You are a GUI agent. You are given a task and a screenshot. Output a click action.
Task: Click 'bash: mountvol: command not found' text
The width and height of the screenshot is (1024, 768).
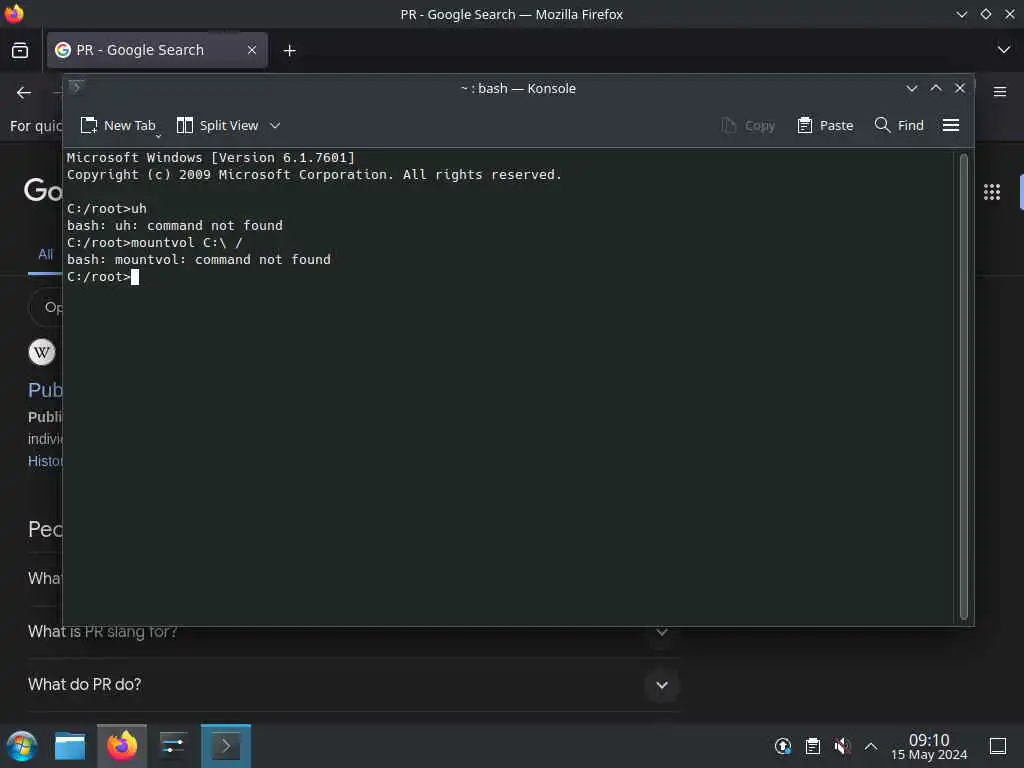pos(199,259)
